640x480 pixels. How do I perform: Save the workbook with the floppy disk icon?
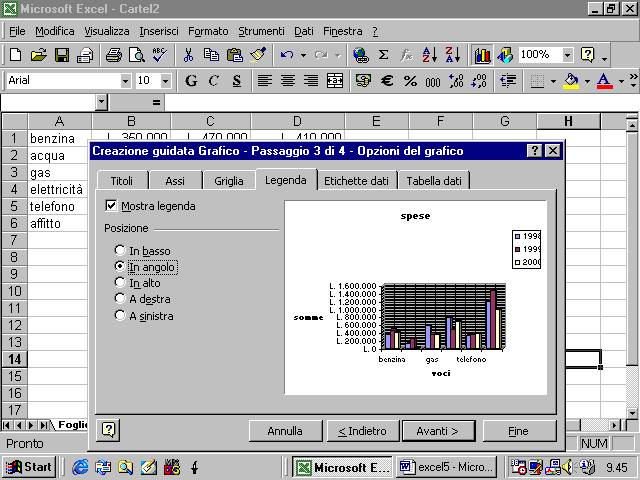62,55
